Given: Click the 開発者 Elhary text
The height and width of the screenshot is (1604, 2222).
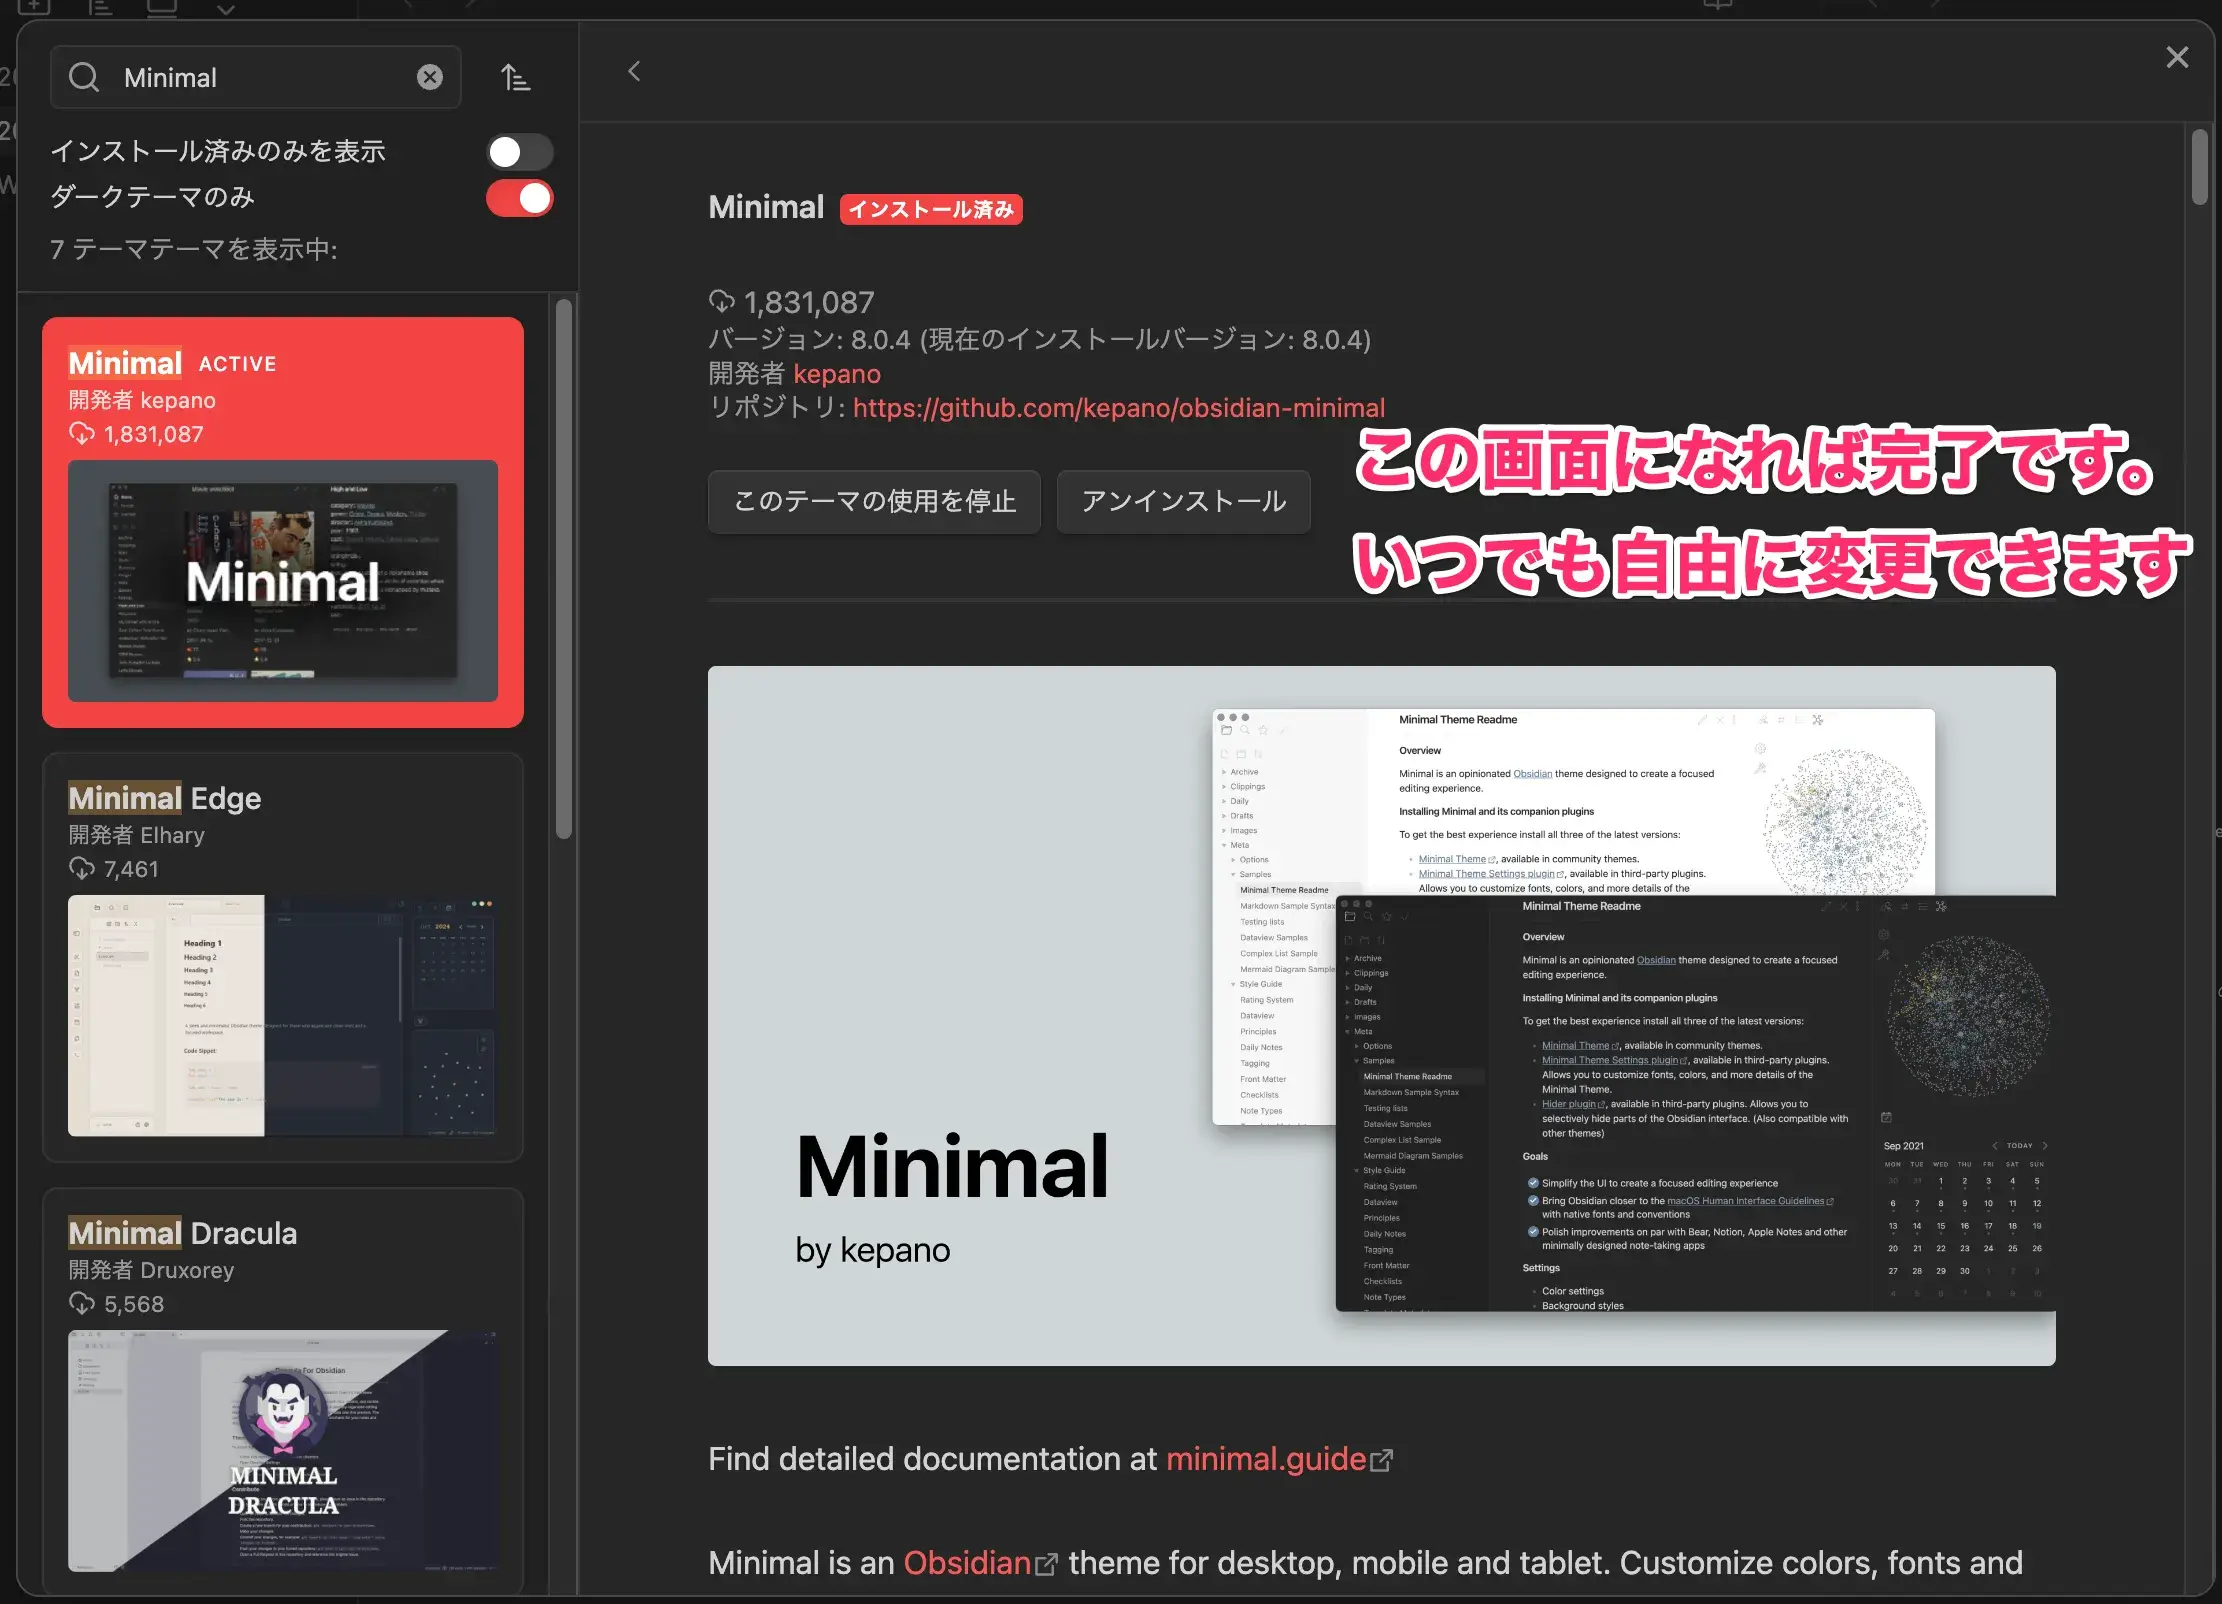Looking at the screenshot, I should click(x=136, y=835).
